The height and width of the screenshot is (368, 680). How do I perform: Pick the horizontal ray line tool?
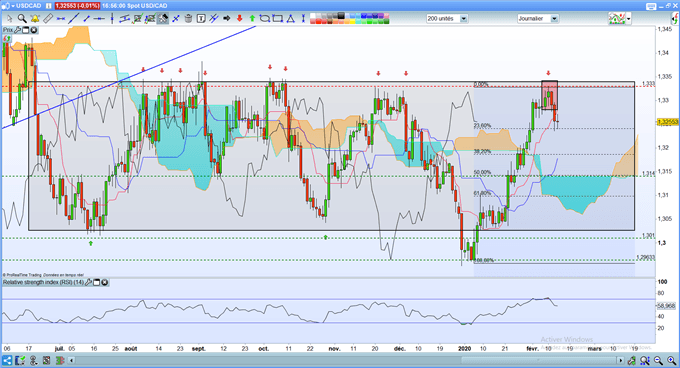tap(99, 19)
